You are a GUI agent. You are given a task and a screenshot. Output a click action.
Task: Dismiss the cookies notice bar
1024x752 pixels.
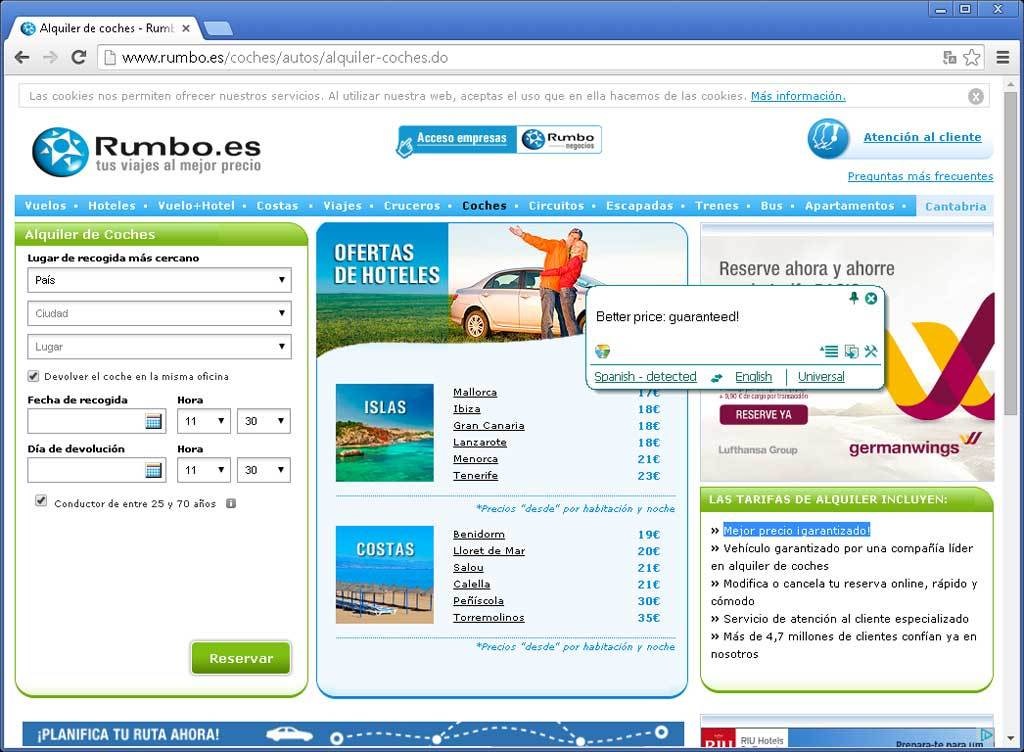click(x=976, y=96)
